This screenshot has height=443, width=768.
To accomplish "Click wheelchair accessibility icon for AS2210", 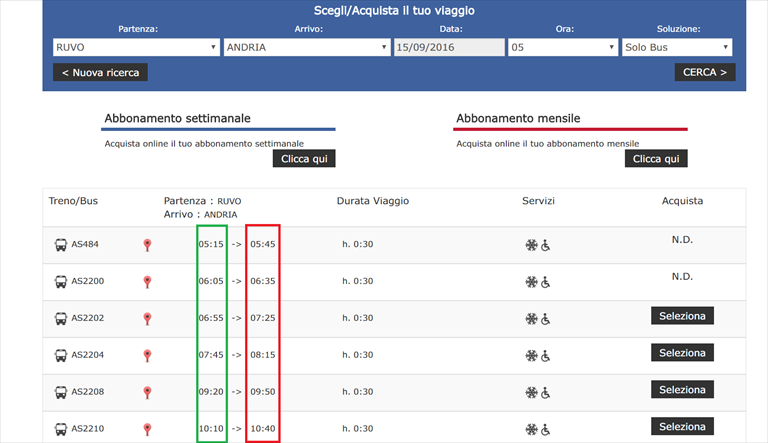I will 546,429.
